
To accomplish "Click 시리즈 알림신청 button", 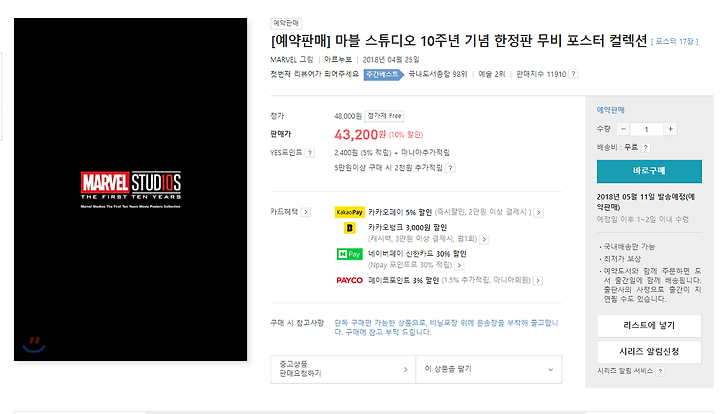I will [649, 352].
